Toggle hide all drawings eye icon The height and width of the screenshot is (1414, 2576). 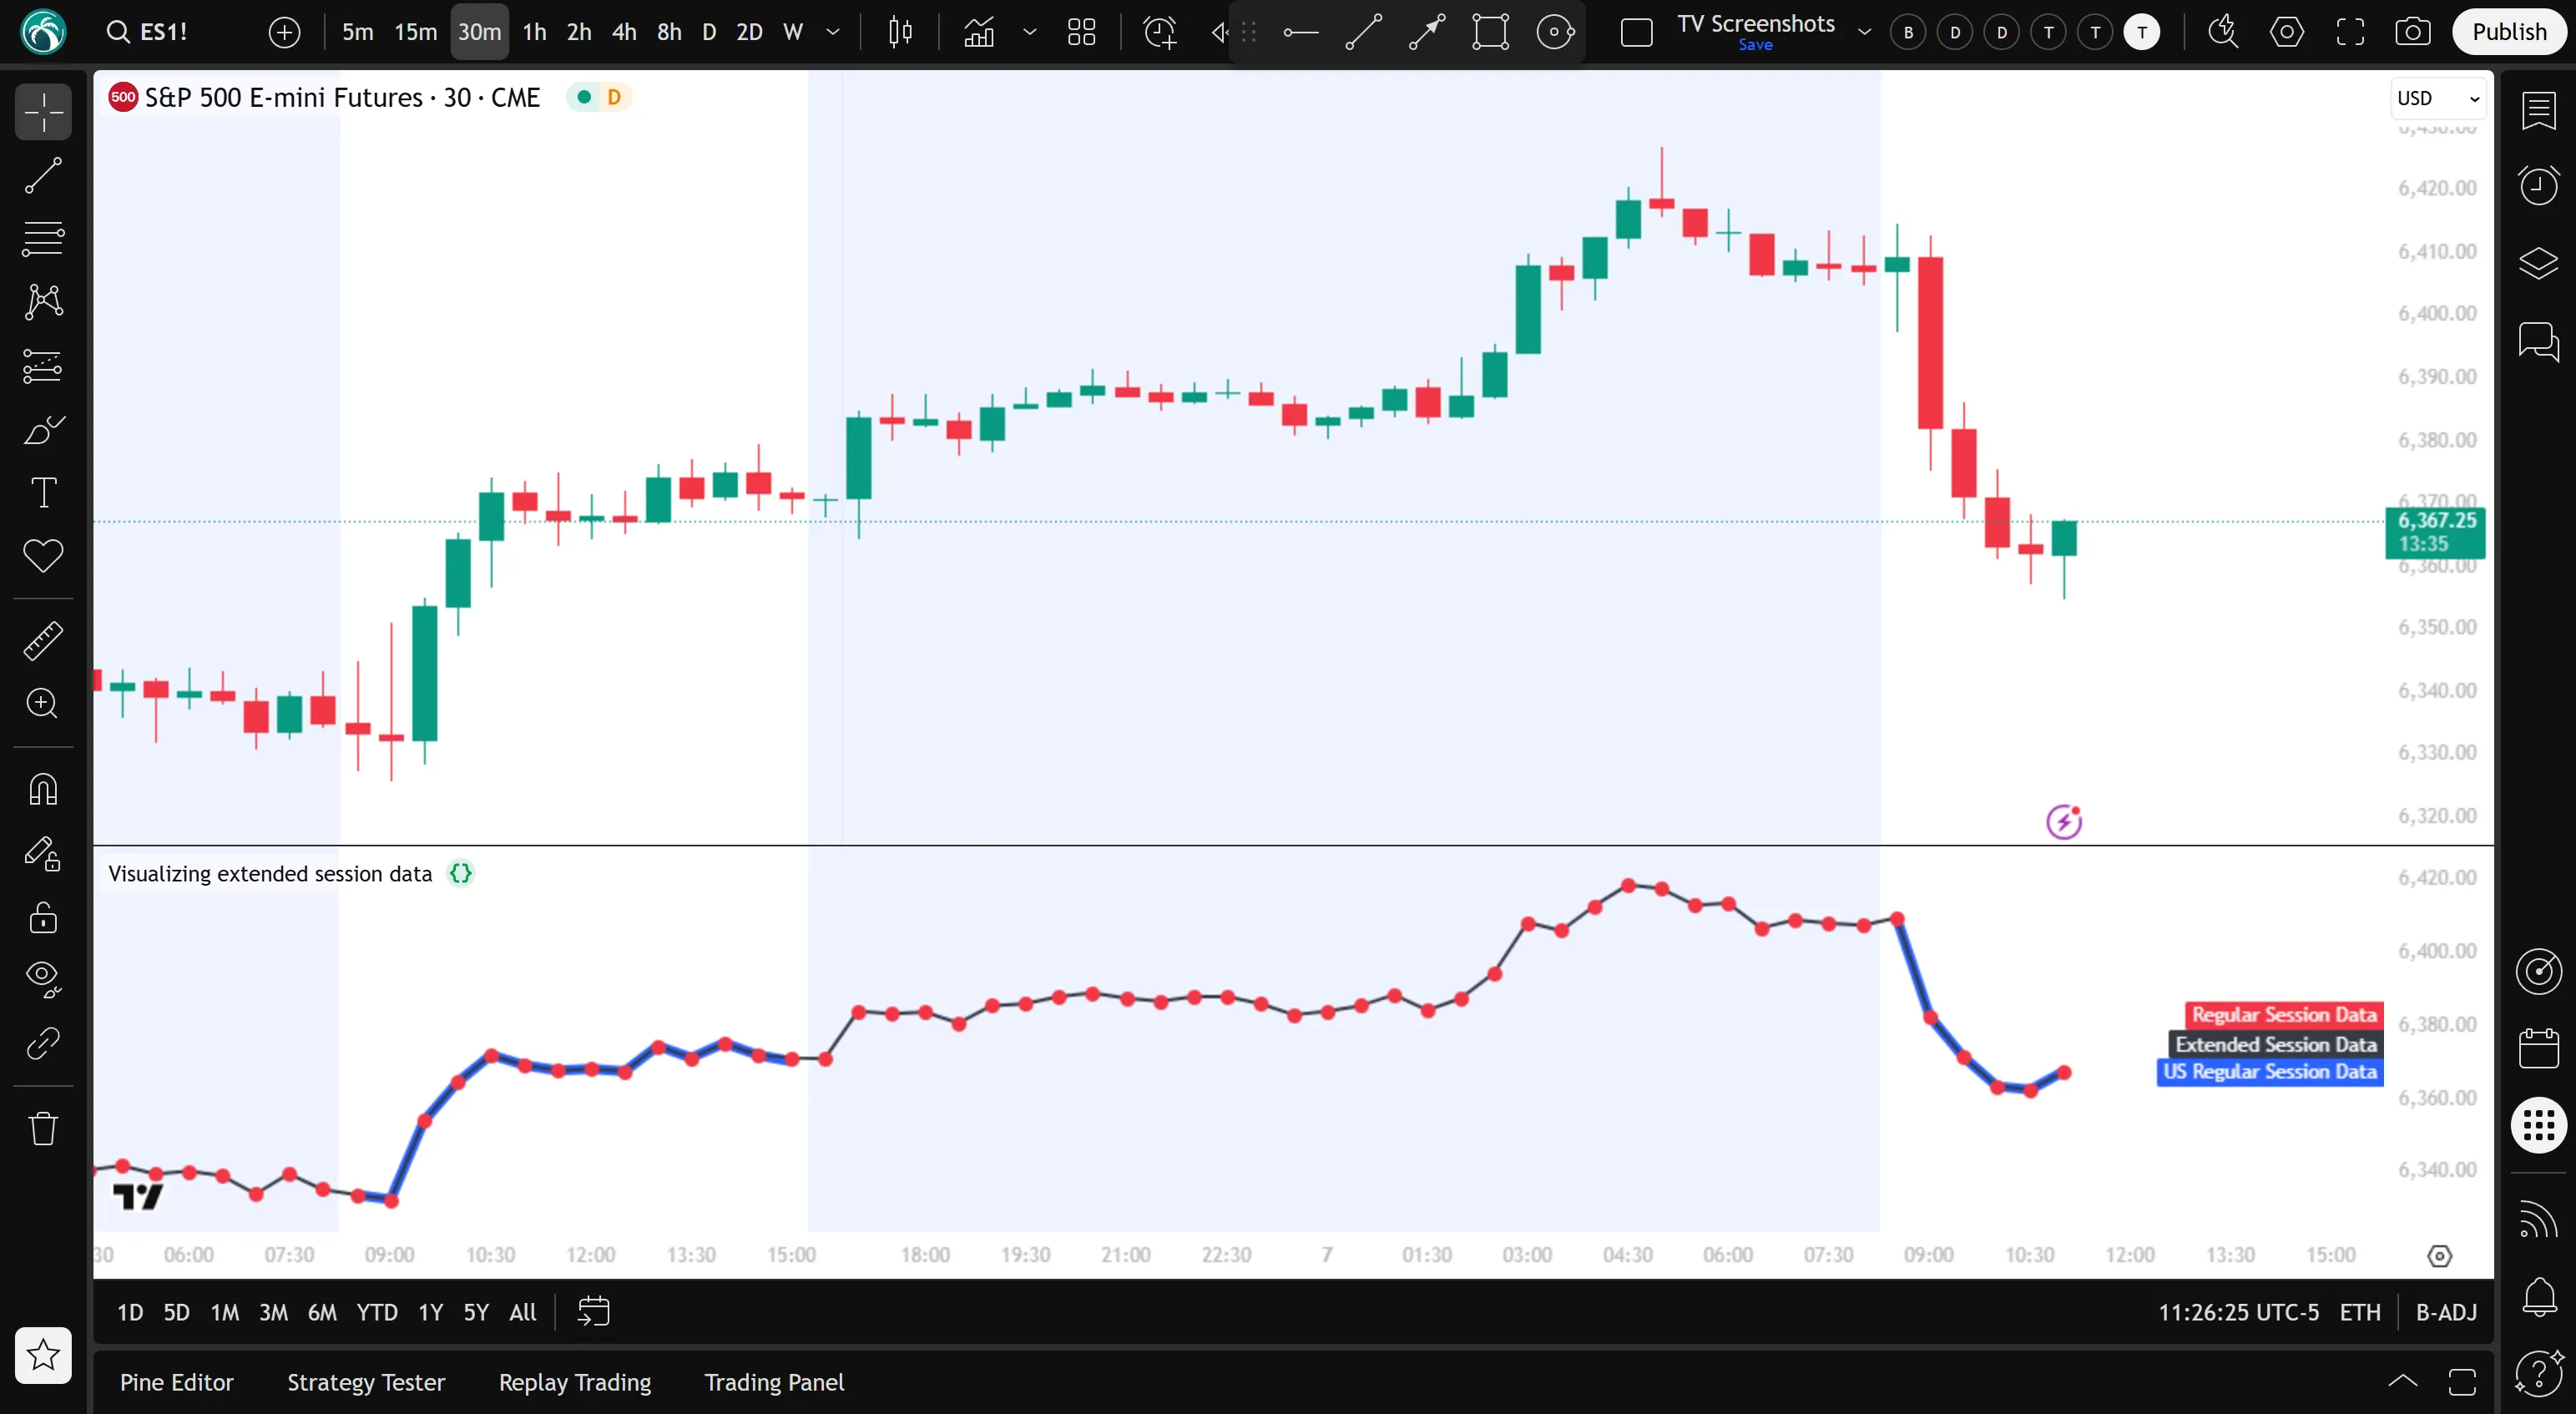[x=43, y=978]
